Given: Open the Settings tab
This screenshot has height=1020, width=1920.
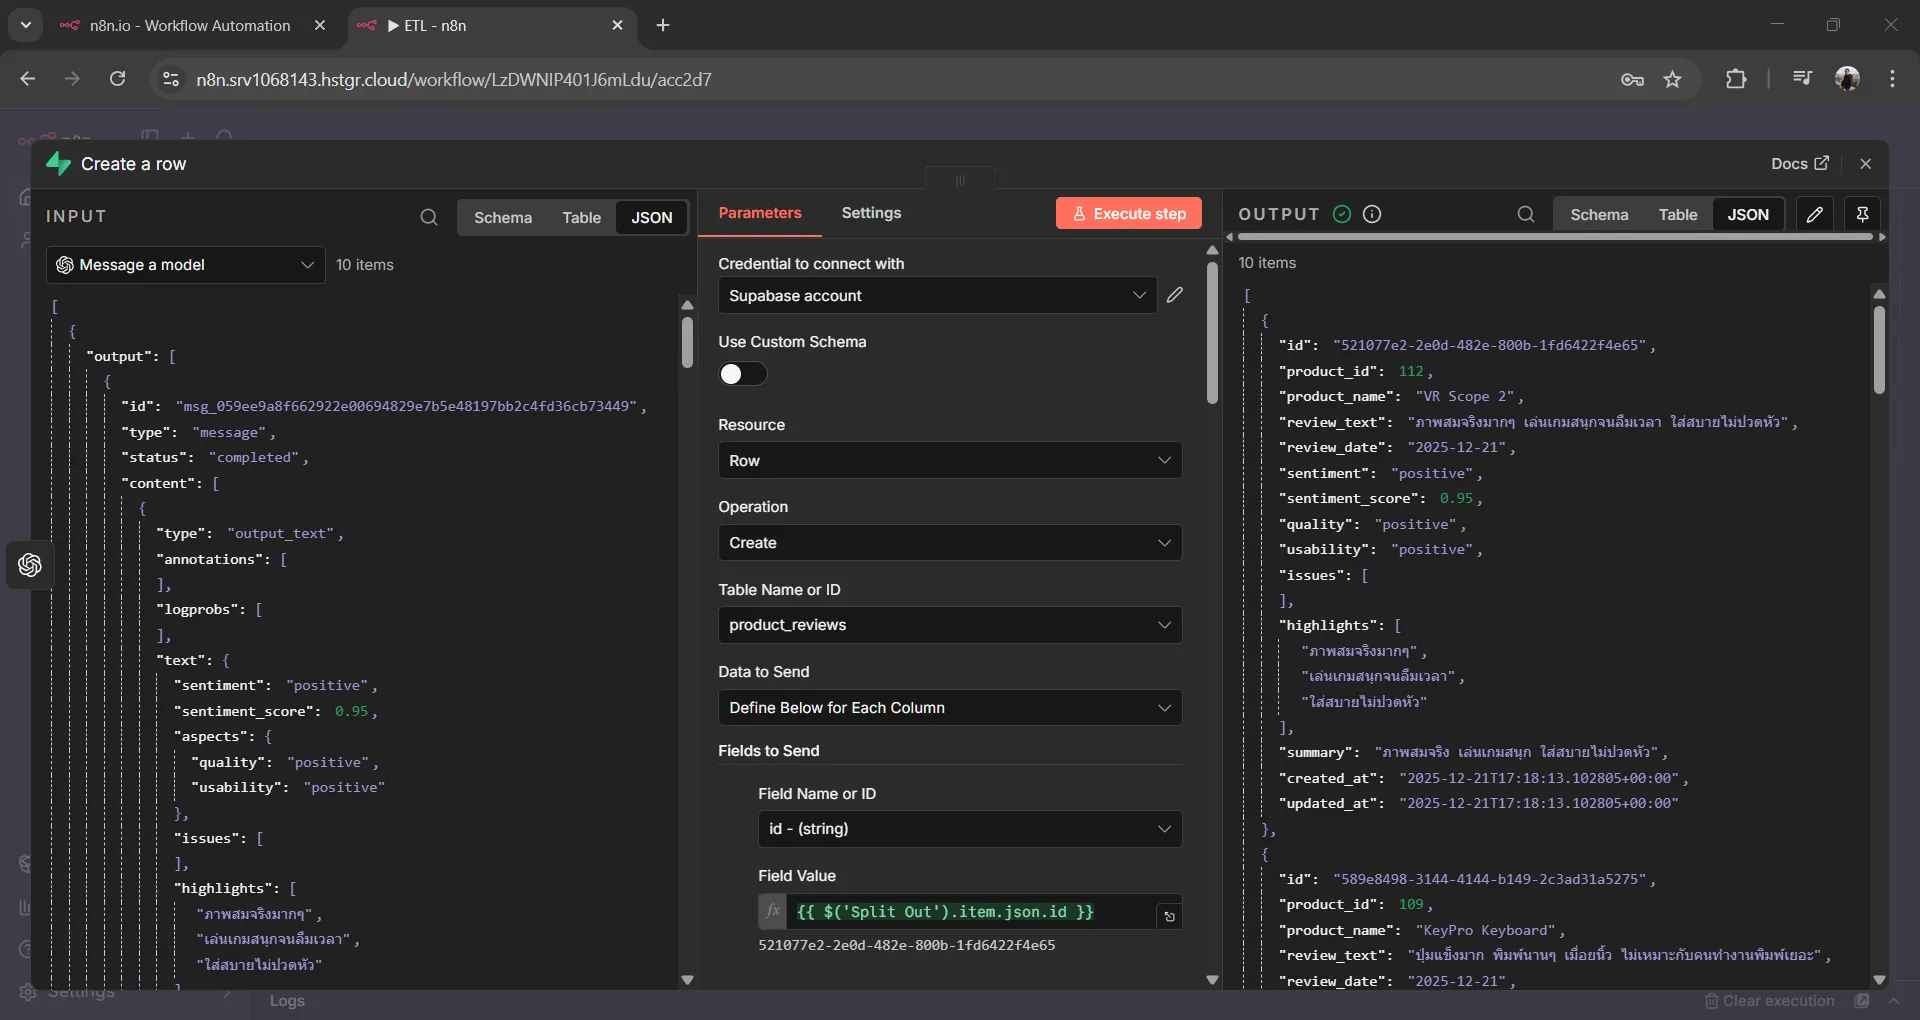Looking at the screenshot, I should (871, 213).
